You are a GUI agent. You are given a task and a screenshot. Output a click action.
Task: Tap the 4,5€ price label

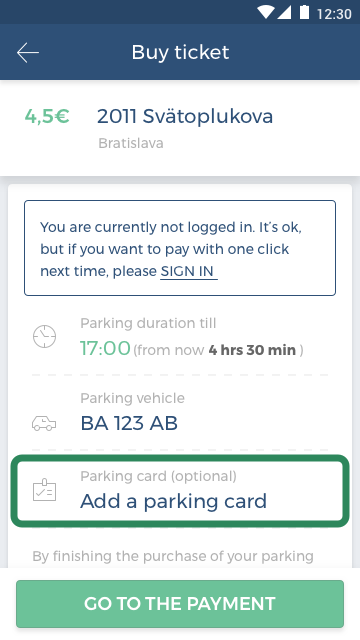tap(47, 116)
